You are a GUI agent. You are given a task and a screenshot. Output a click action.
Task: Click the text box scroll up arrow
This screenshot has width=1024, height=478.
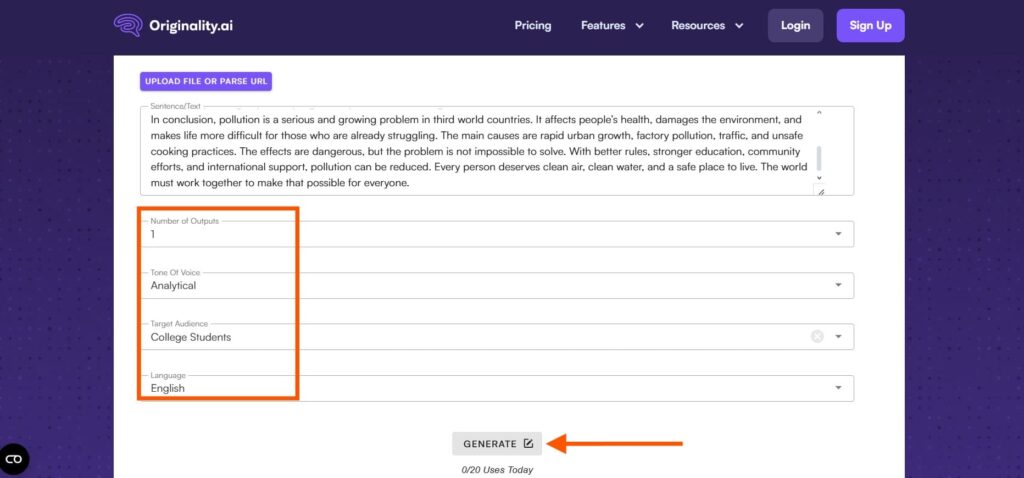tap(820, 114)
